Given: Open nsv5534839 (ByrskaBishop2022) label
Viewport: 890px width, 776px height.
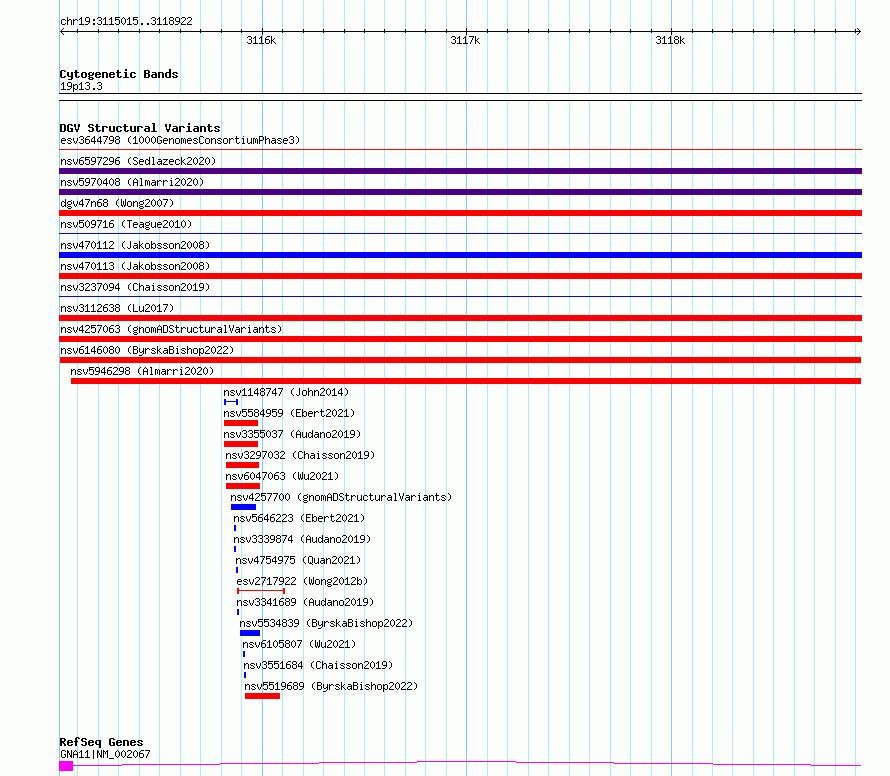Looking at the screenshot, I should 326,623.
